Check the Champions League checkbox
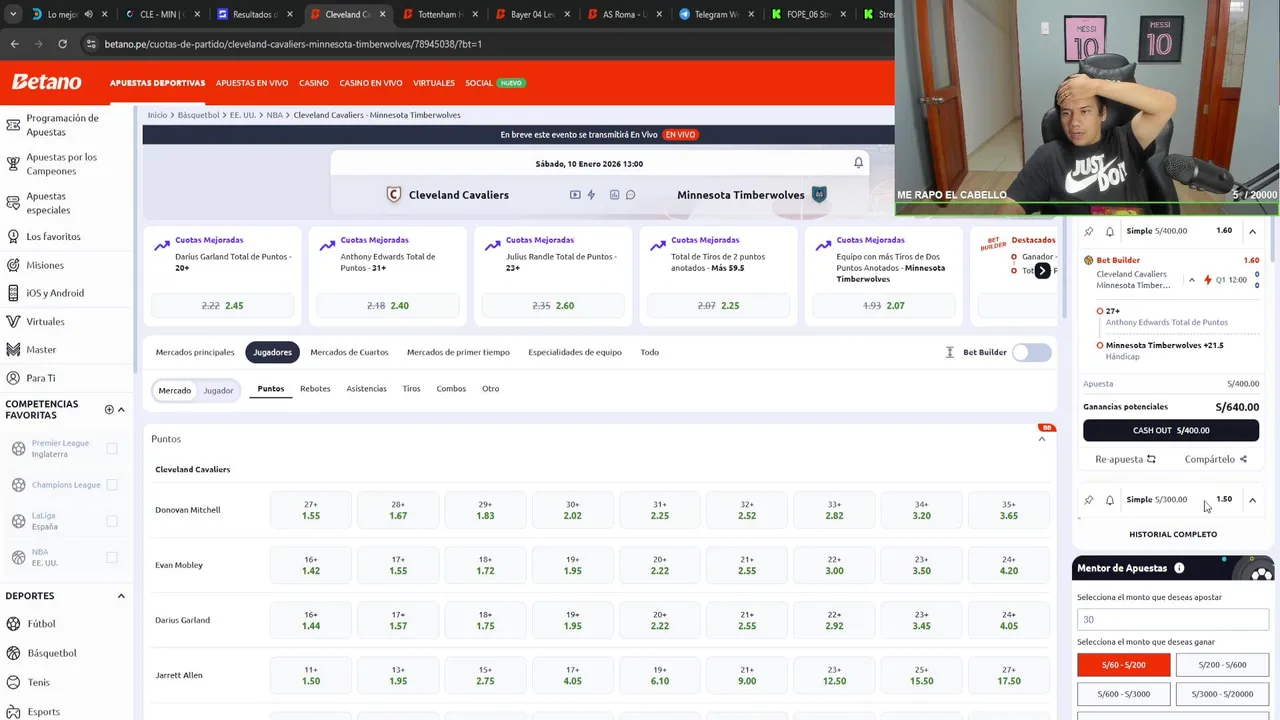The image size is (1280, 720). click(112, 485)
